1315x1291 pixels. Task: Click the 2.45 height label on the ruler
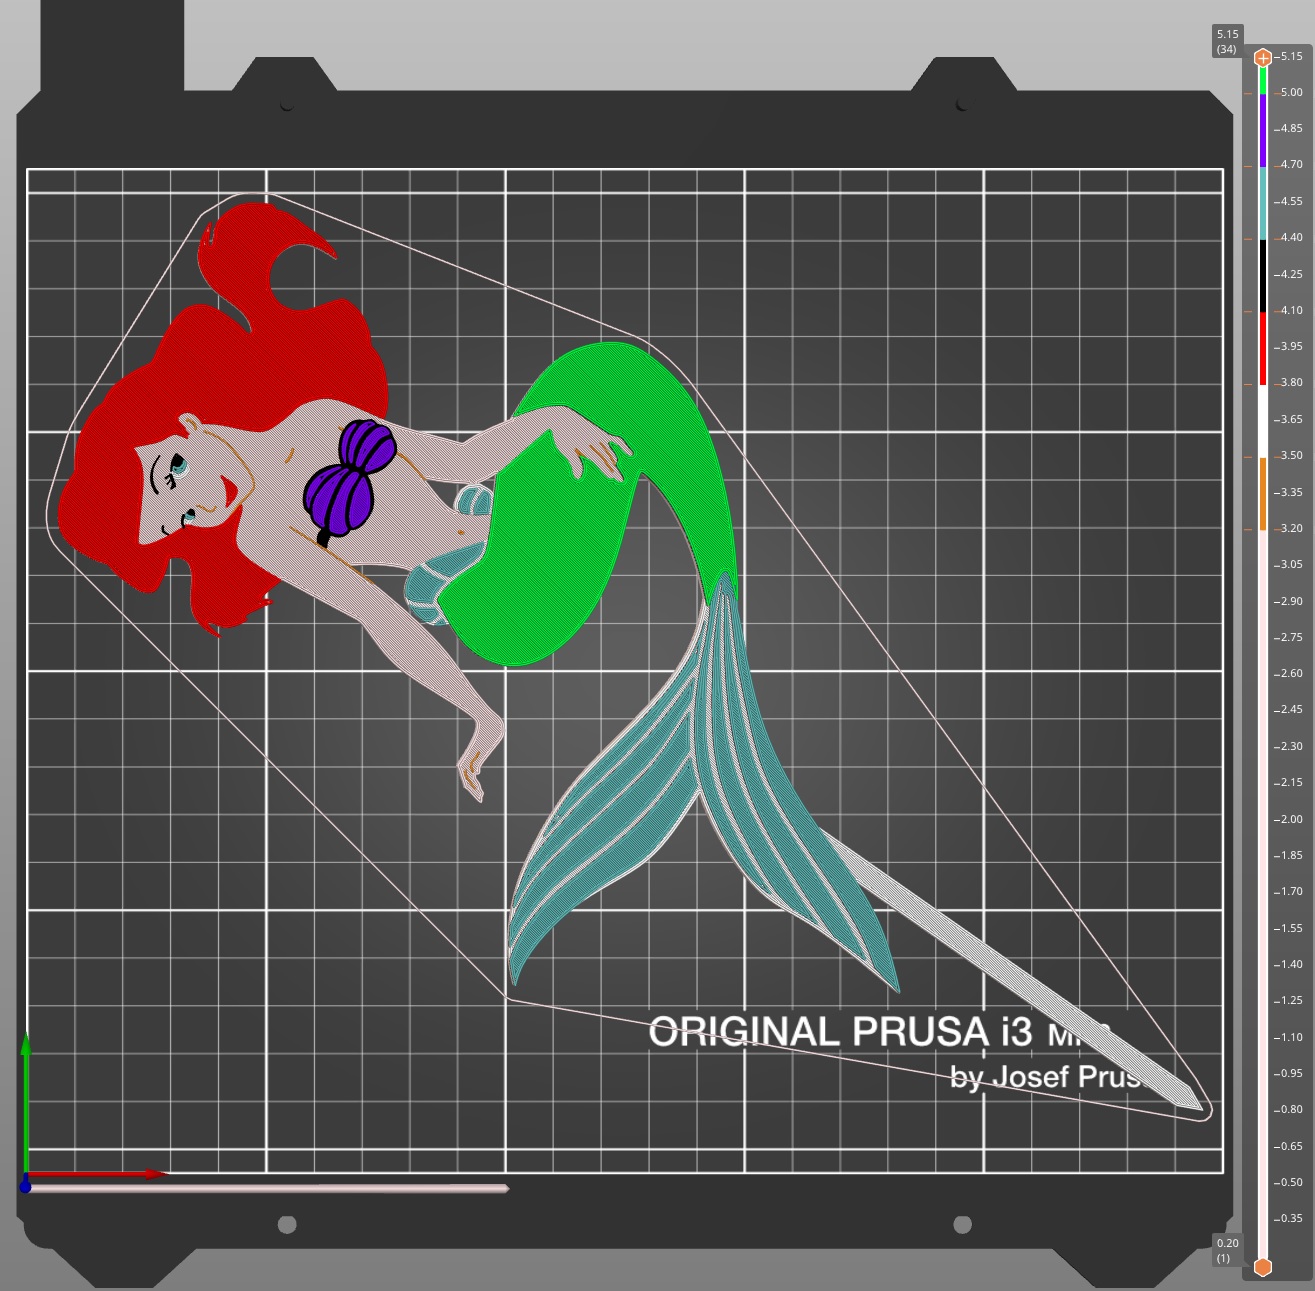pos(1291,709)
